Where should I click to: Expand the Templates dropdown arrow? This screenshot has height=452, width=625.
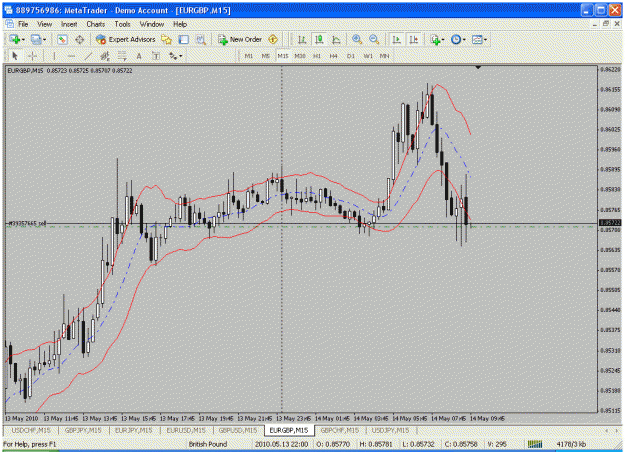pos(485,40)
